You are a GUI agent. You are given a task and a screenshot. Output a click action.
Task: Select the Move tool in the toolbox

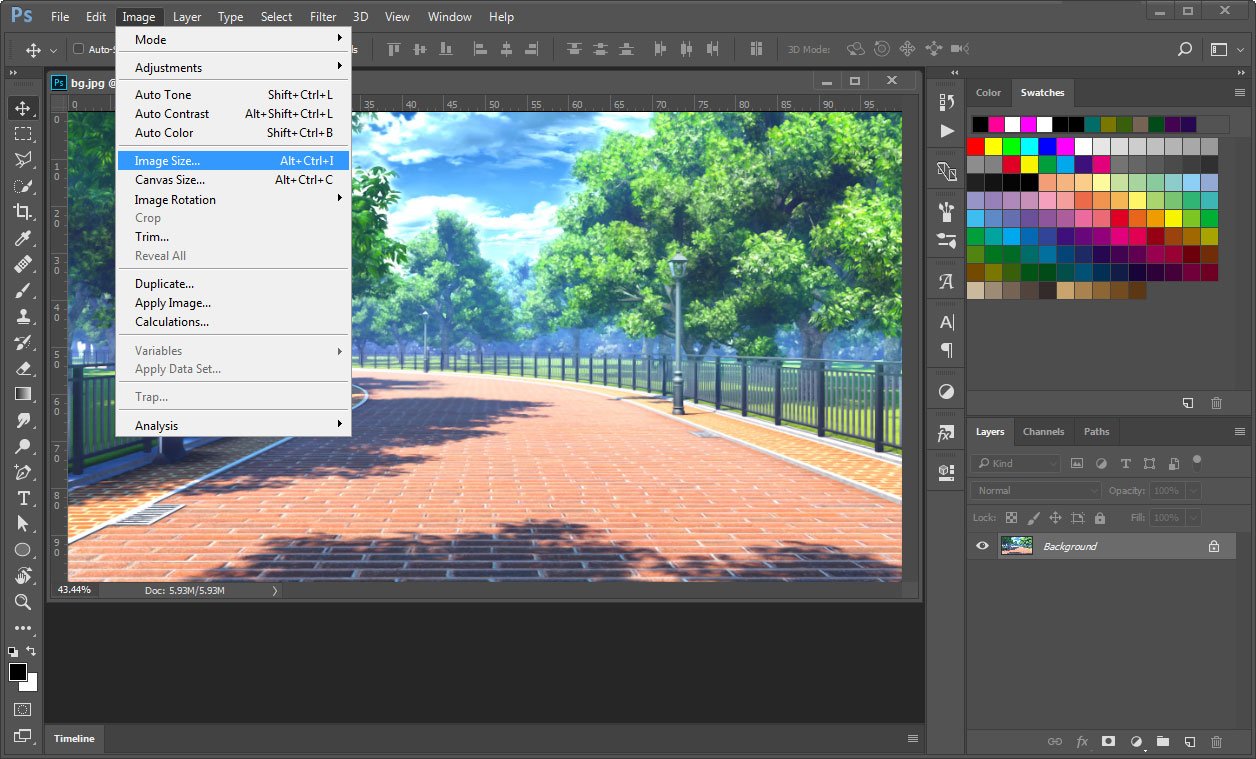click(22, 108)
